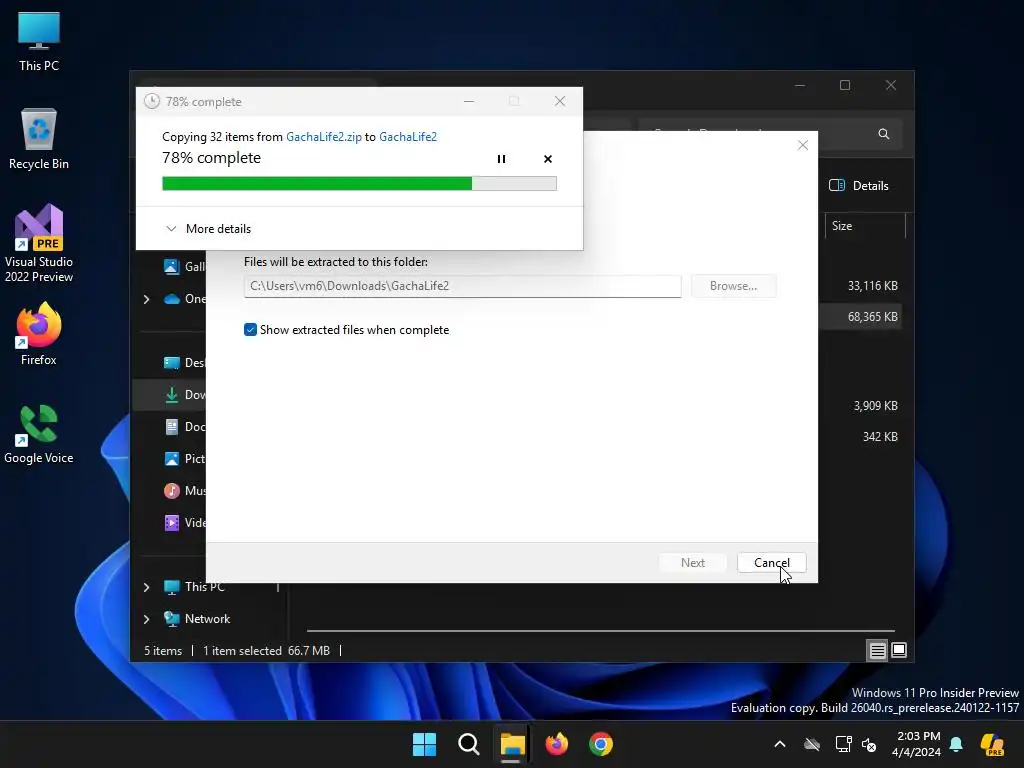The image size is (1024, 768).
Task: Click GachaLife2 destination folder link
Action: (408, 136)
